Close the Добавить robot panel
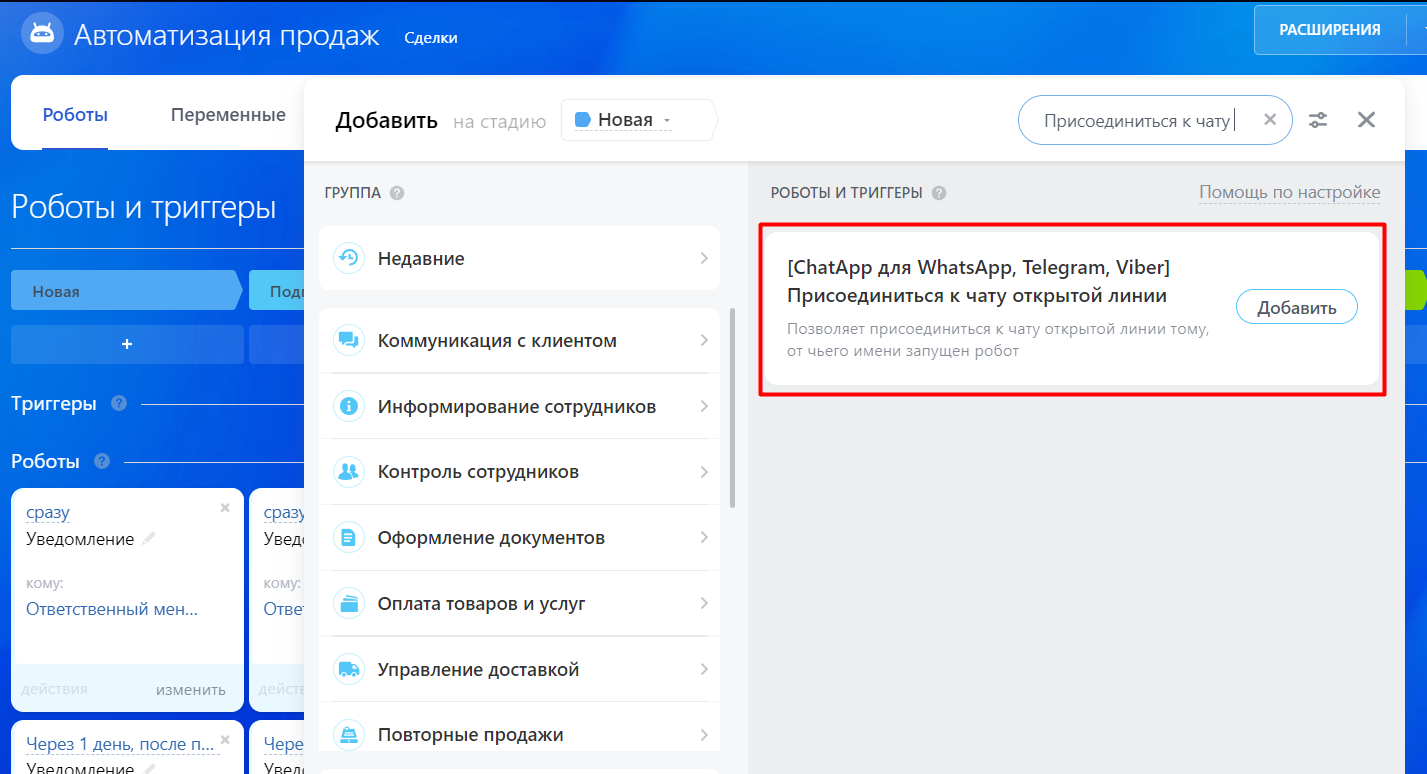This screenshot has height=774, width=1427. pos(1366,120)
